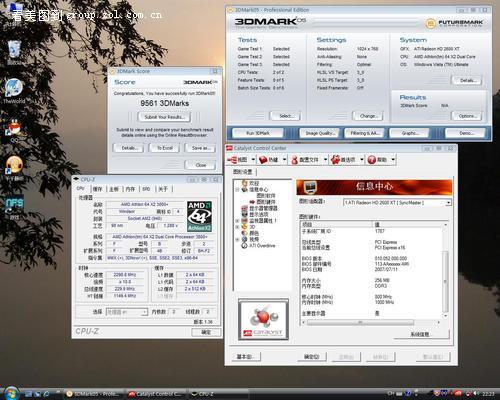The height and width of the screenshot is (400, 500).
Task: Click Run 3DMark button
Action: (x=258, y=133)
